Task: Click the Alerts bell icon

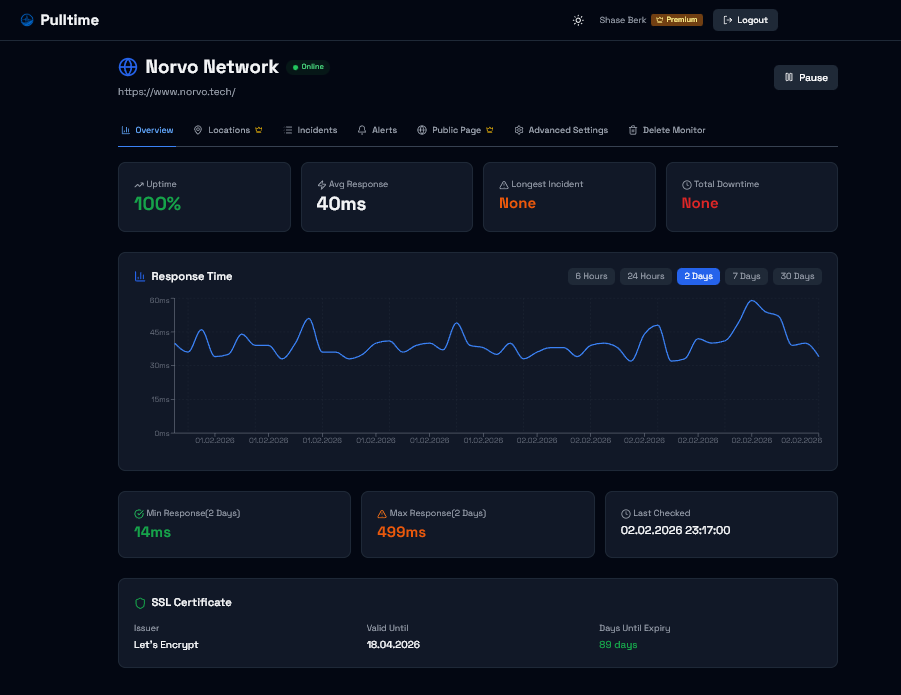Action: tap(362, 130)
